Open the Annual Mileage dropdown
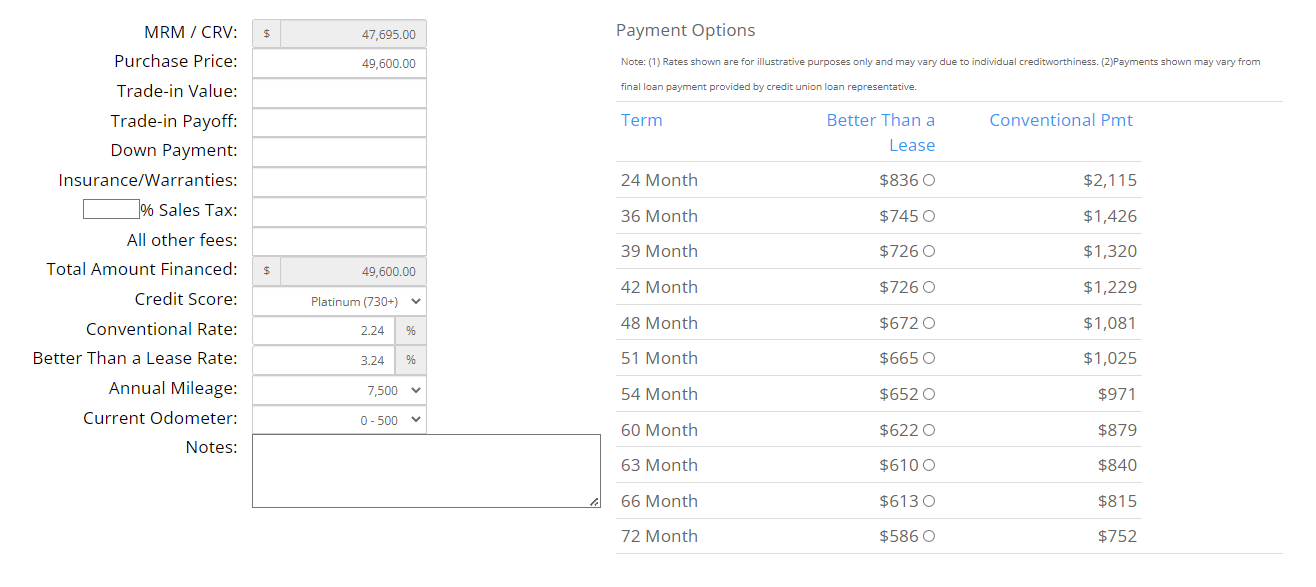This screenshot has width=1316, height=587. 339,389
